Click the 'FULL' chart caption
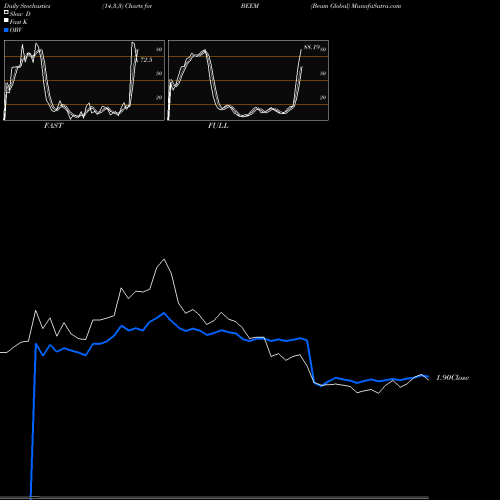 pyautogui.click(x=218, y=126)
